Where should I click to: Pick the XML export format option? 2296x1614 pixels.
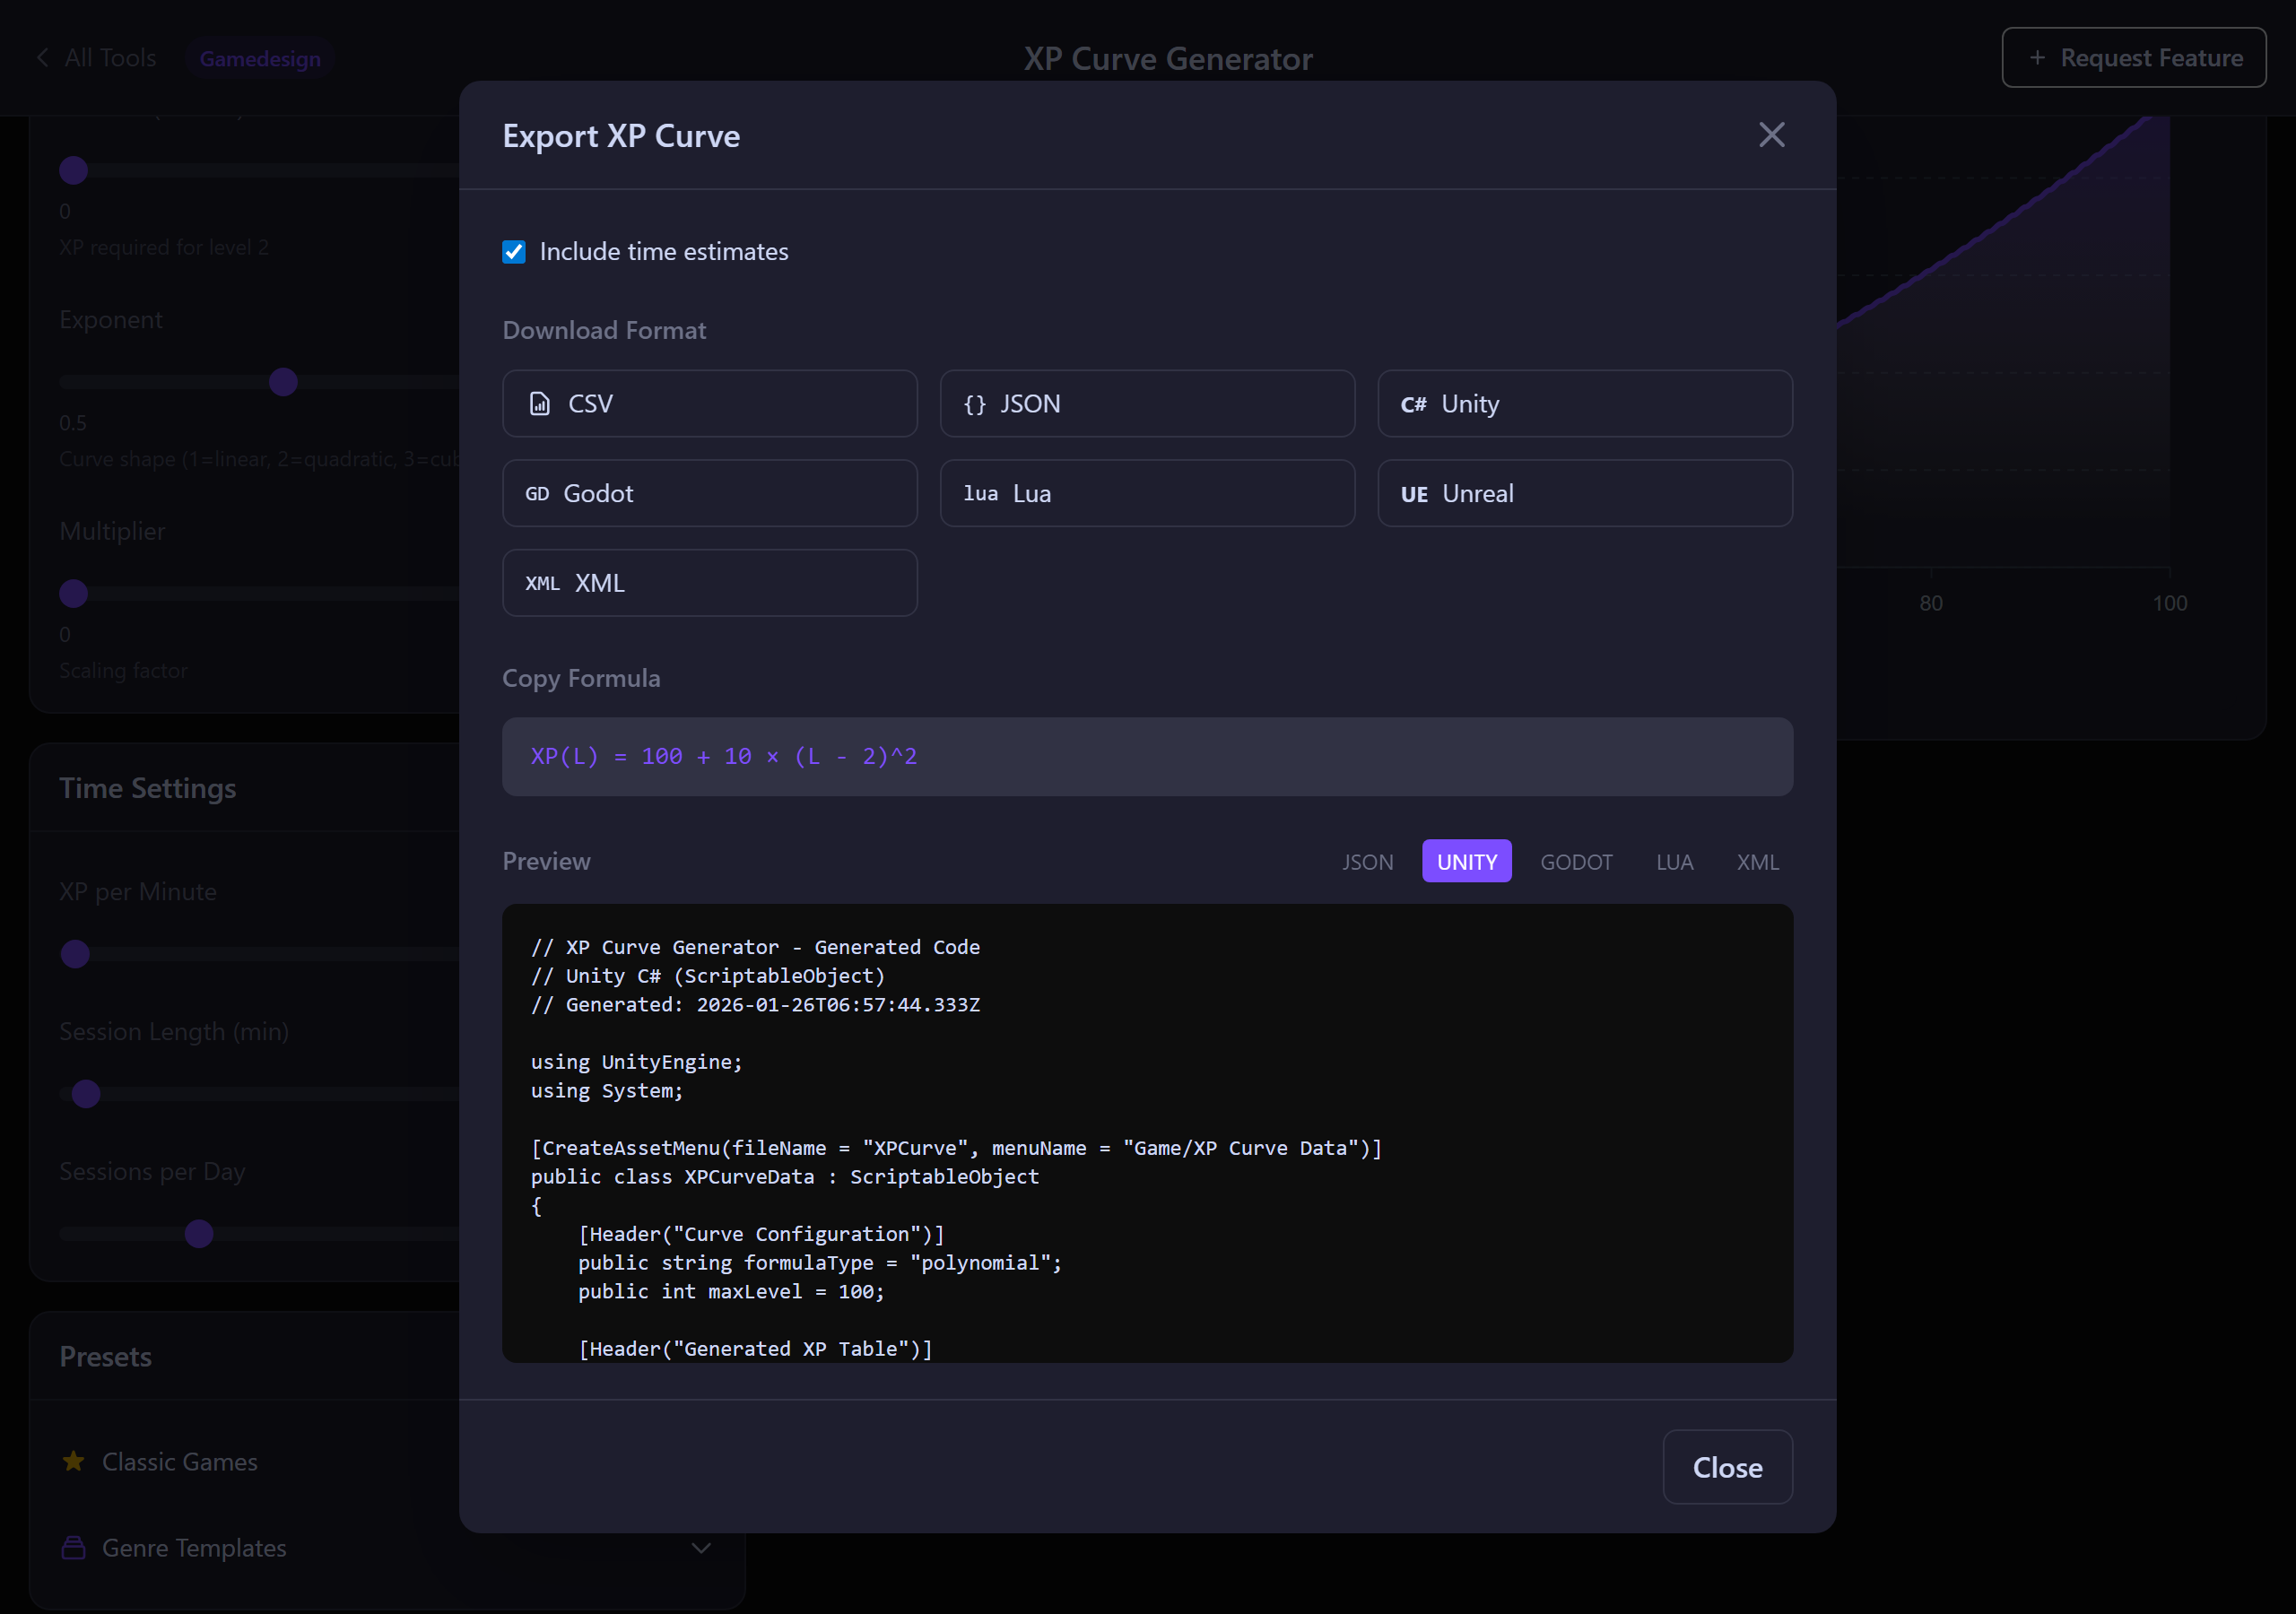(709, 582)
